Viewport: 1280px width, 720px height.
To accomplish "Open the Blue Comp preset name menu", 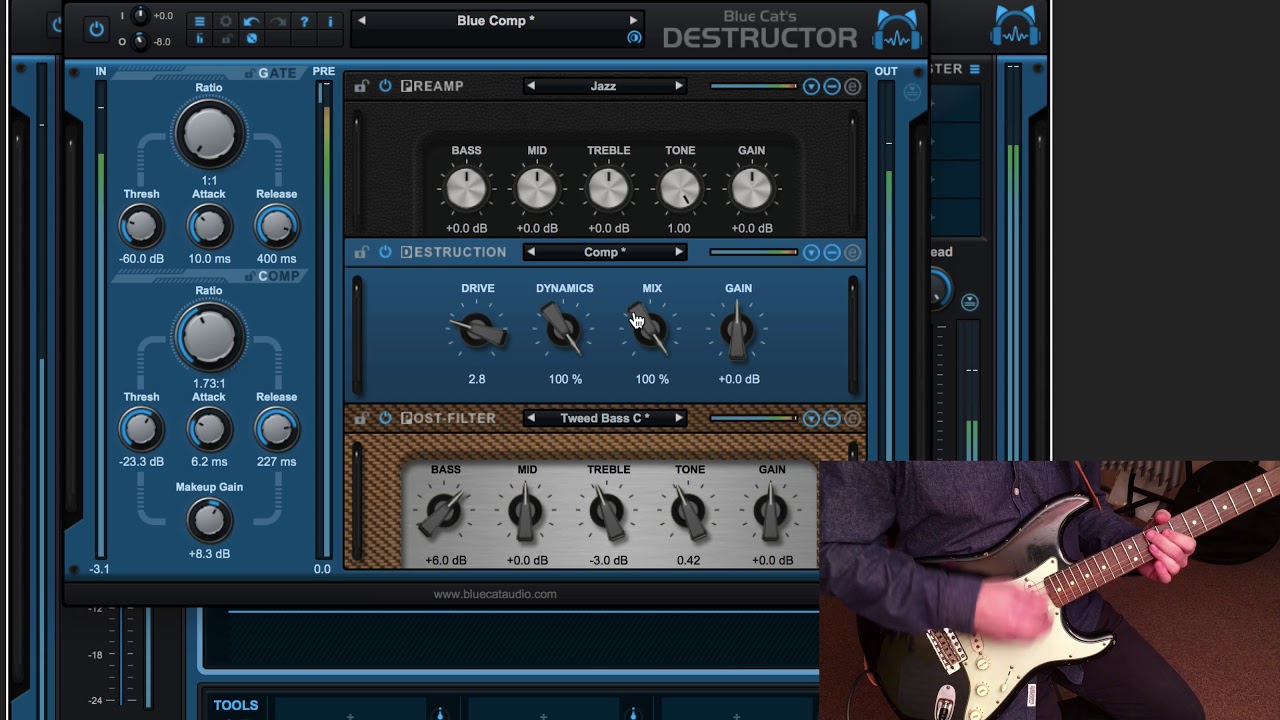I will point(496,20).
